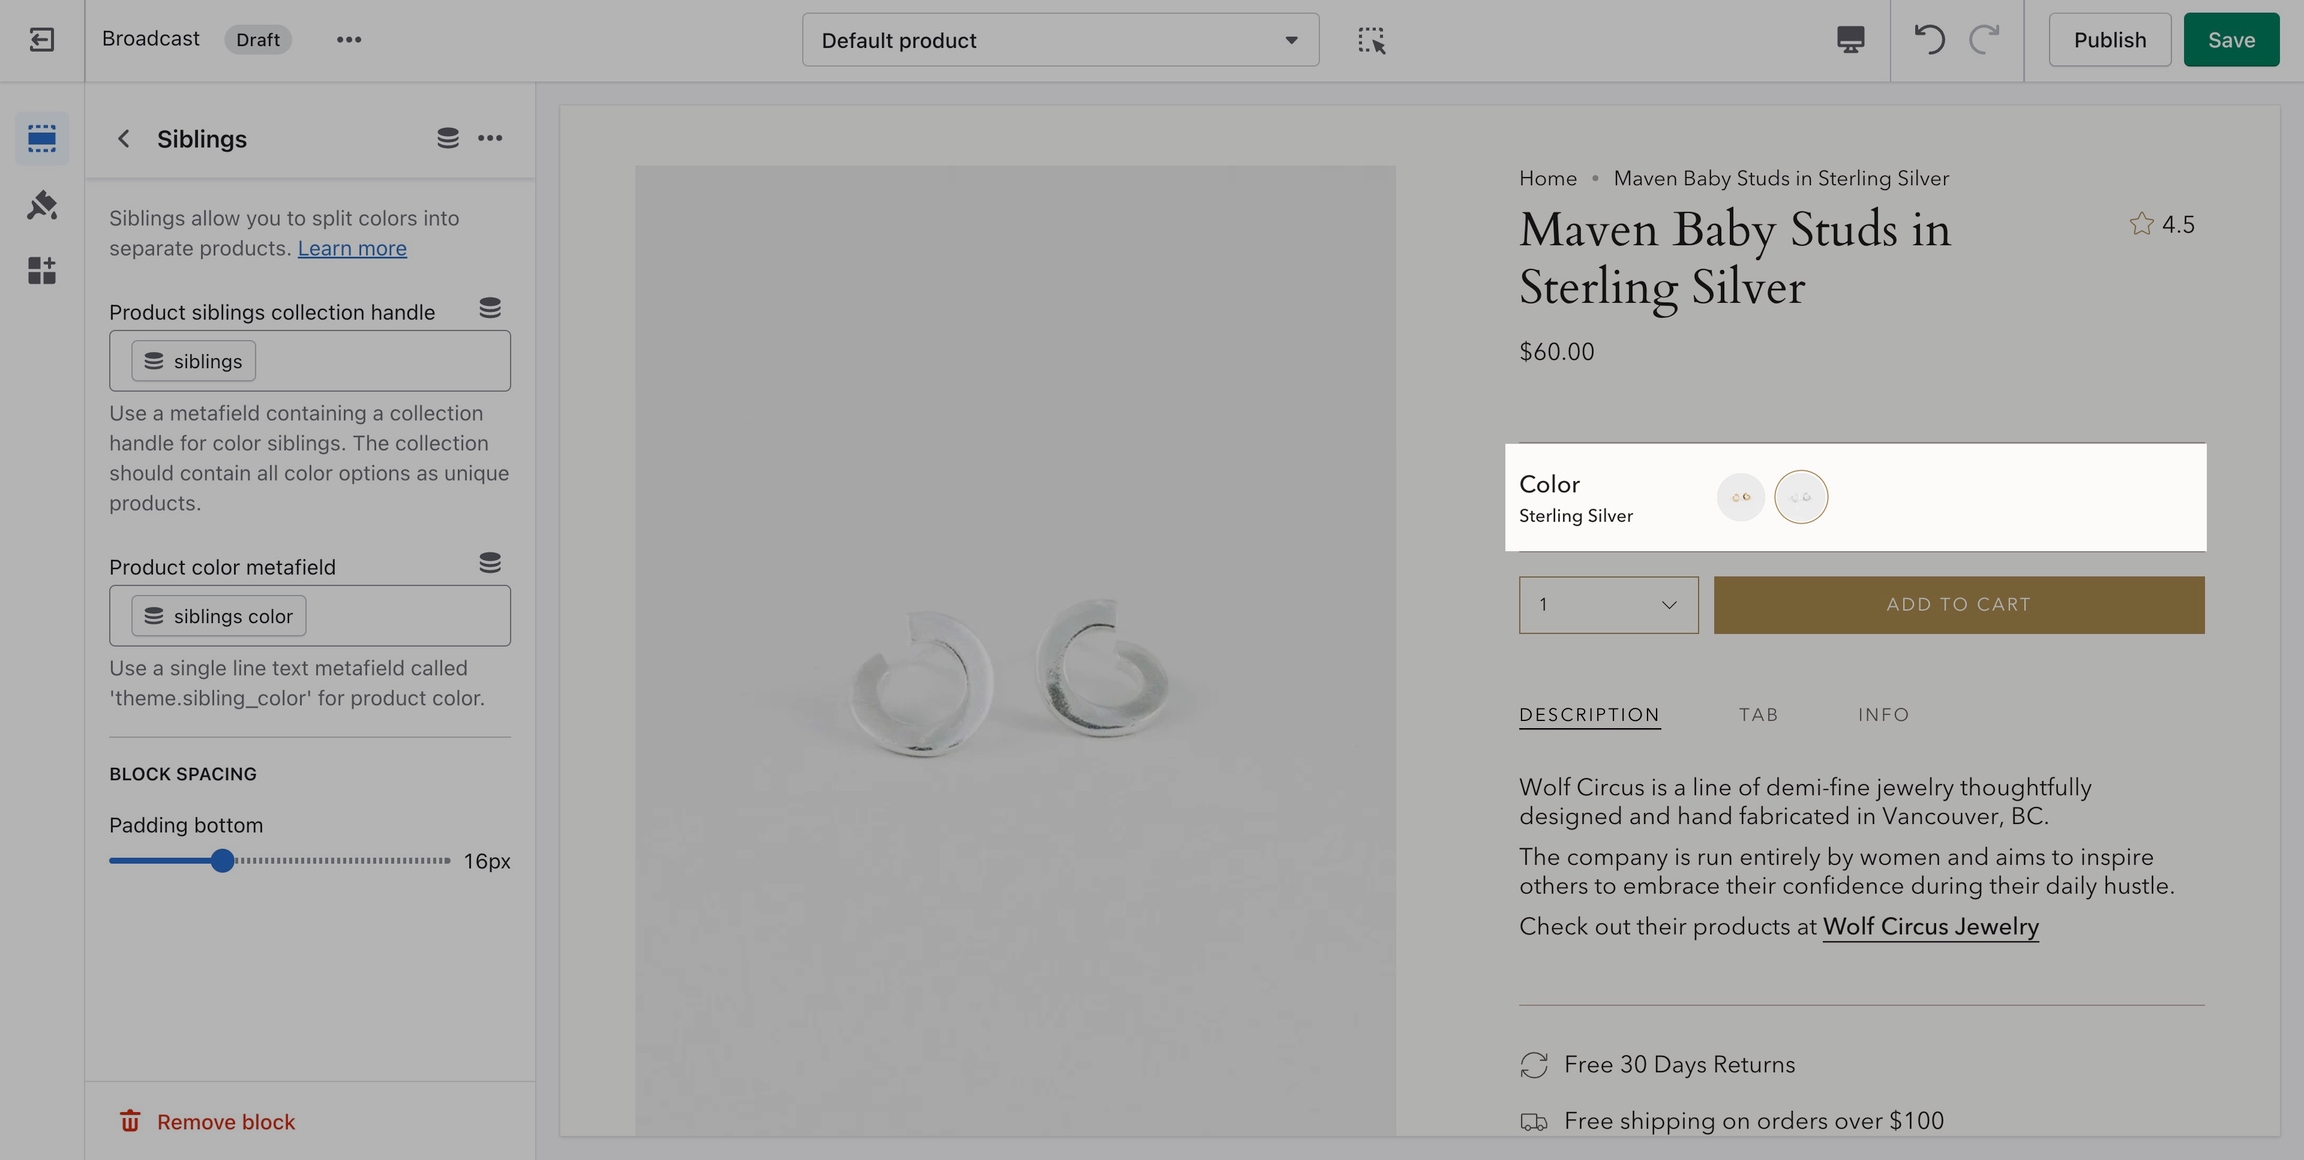
Task: Open Siblings block more actions menu
Action: pyautogui.click(x=490, y=139)
